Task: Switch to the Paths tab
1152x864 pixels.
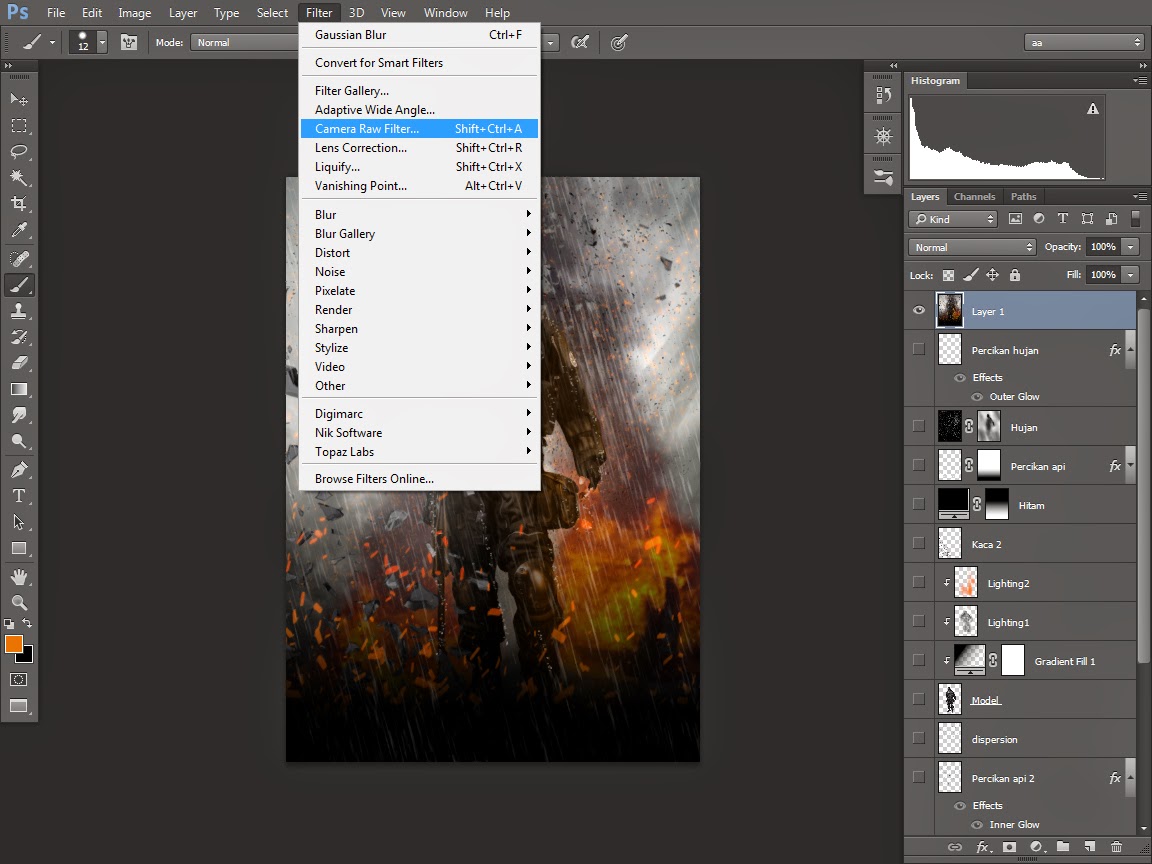Action: coord(1023,196)
